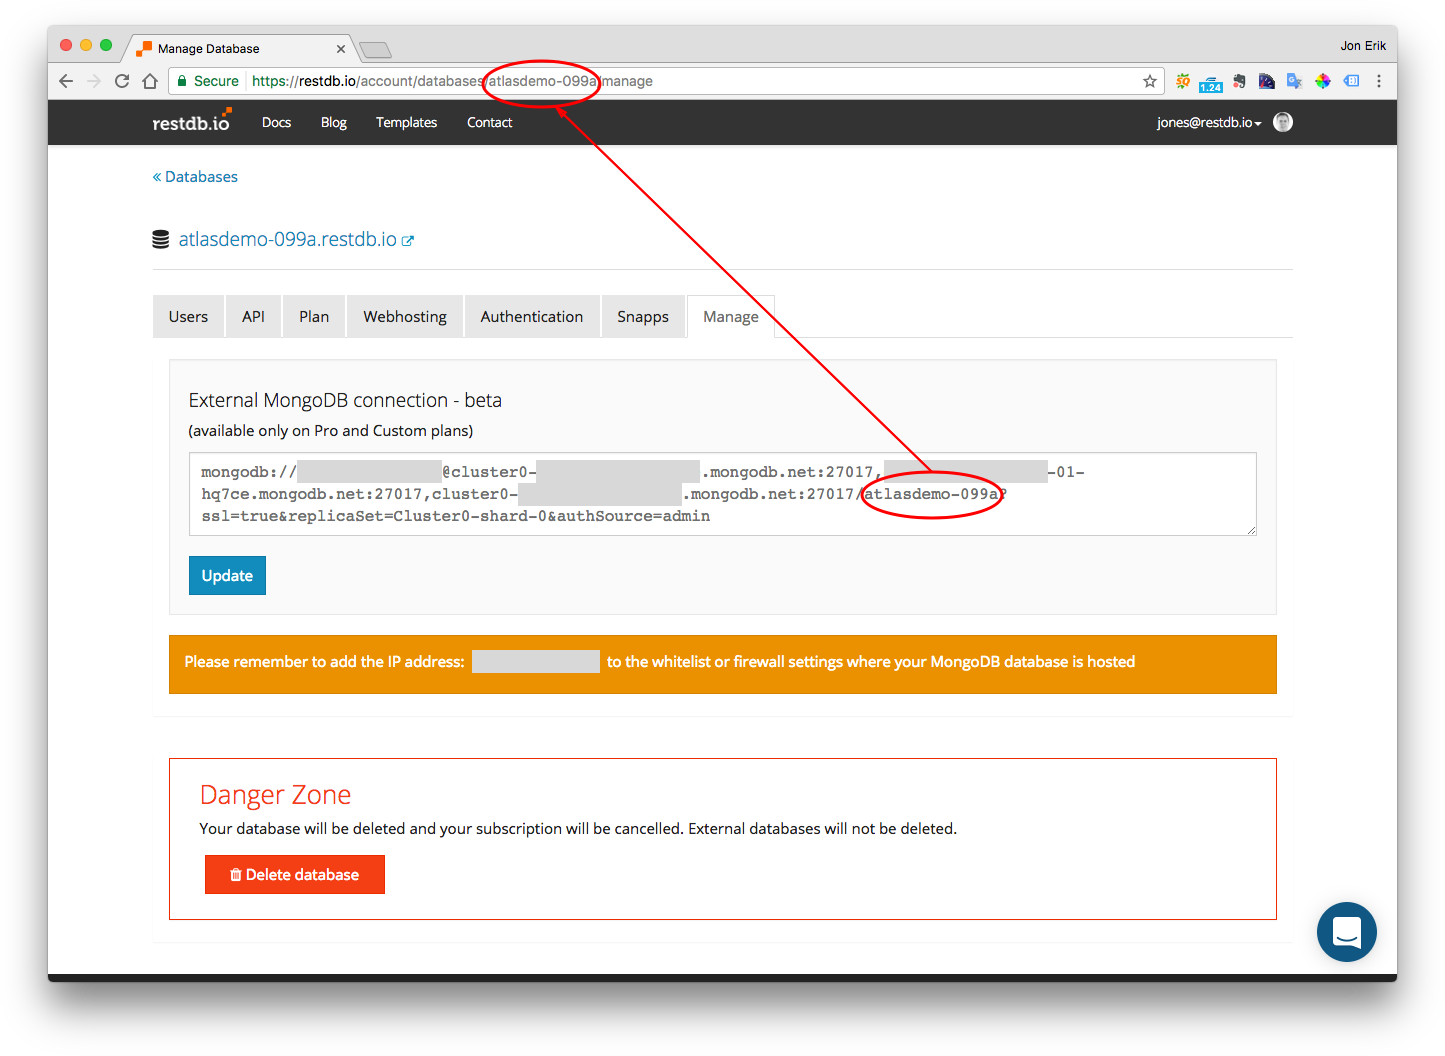The image size is (1445, 1056).
Task: Bookmark page with star icon
Action: point(1150,81)
